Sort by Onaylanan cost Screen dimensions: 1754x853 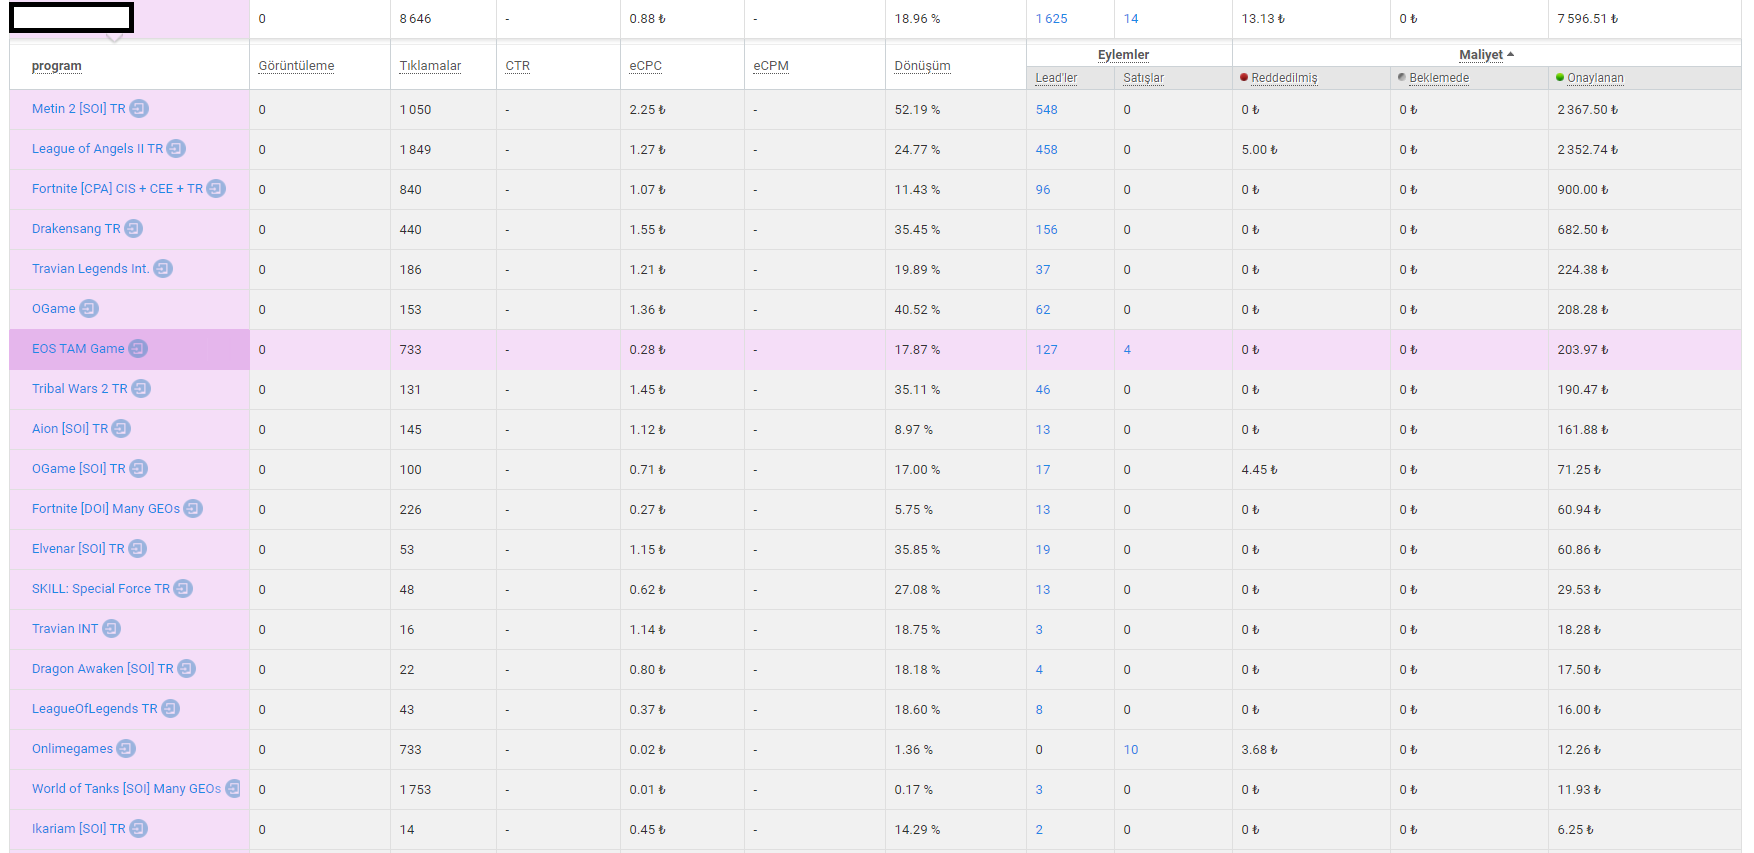(1595, 78)
